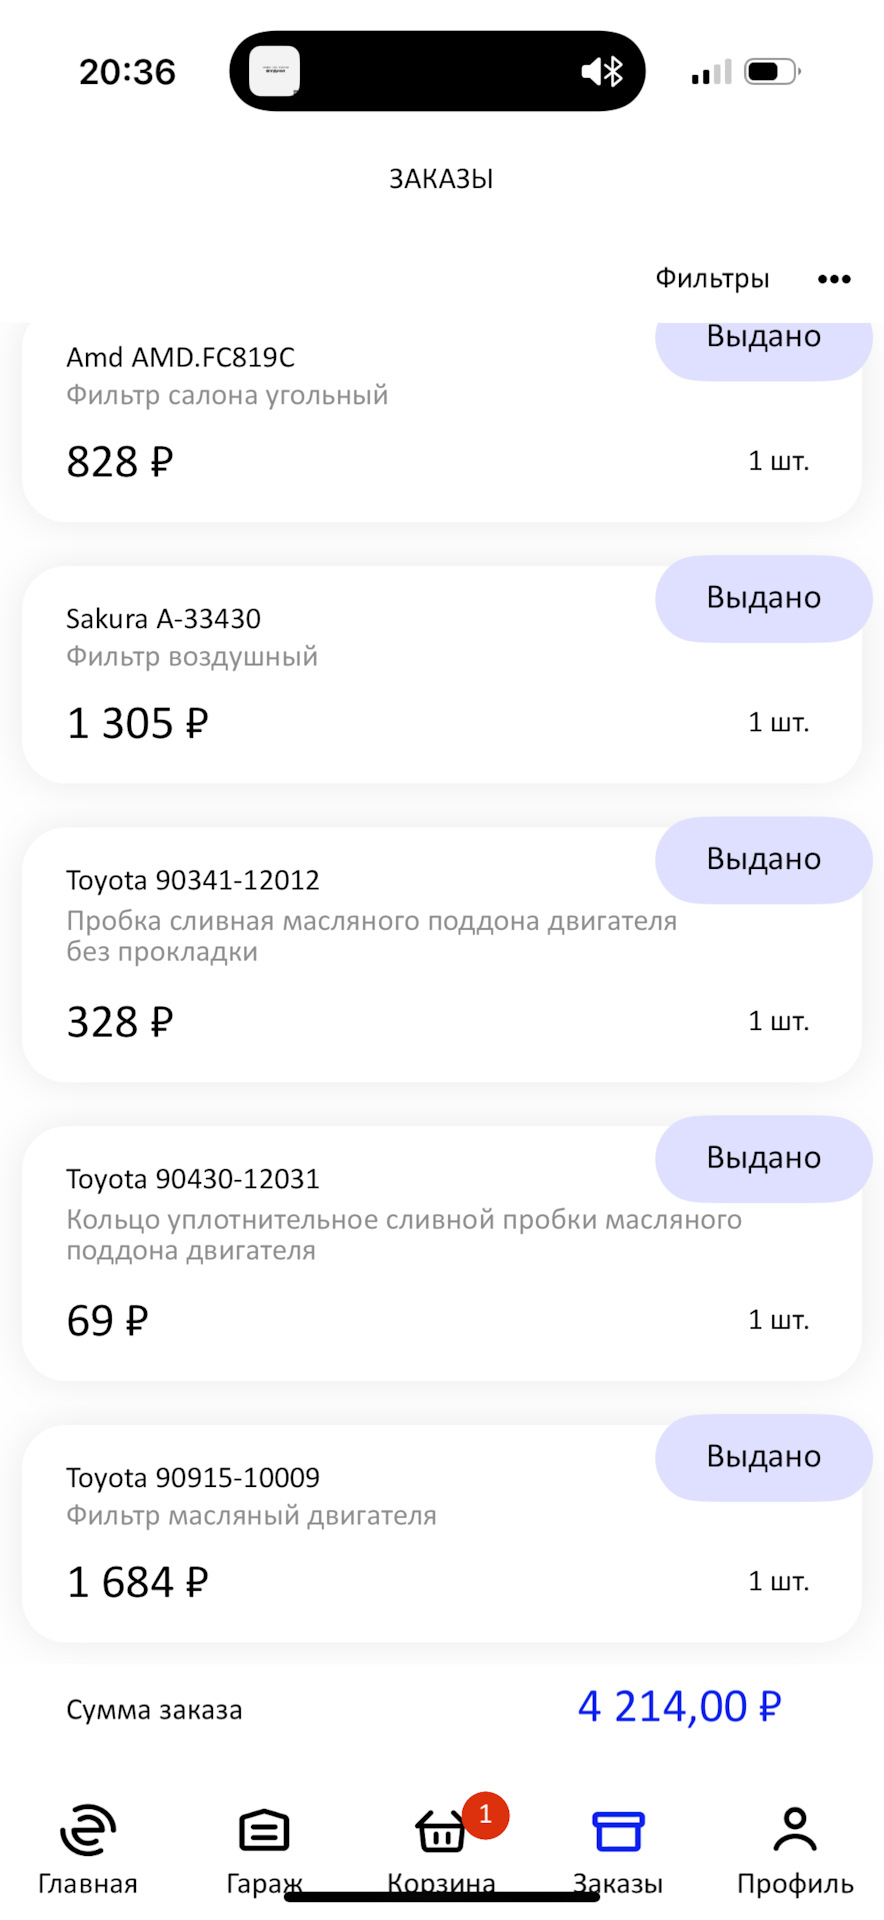Screen dimensions: 884x1920
Task: Open the Профиль person icon
Action: click(x=795, y=1830)
